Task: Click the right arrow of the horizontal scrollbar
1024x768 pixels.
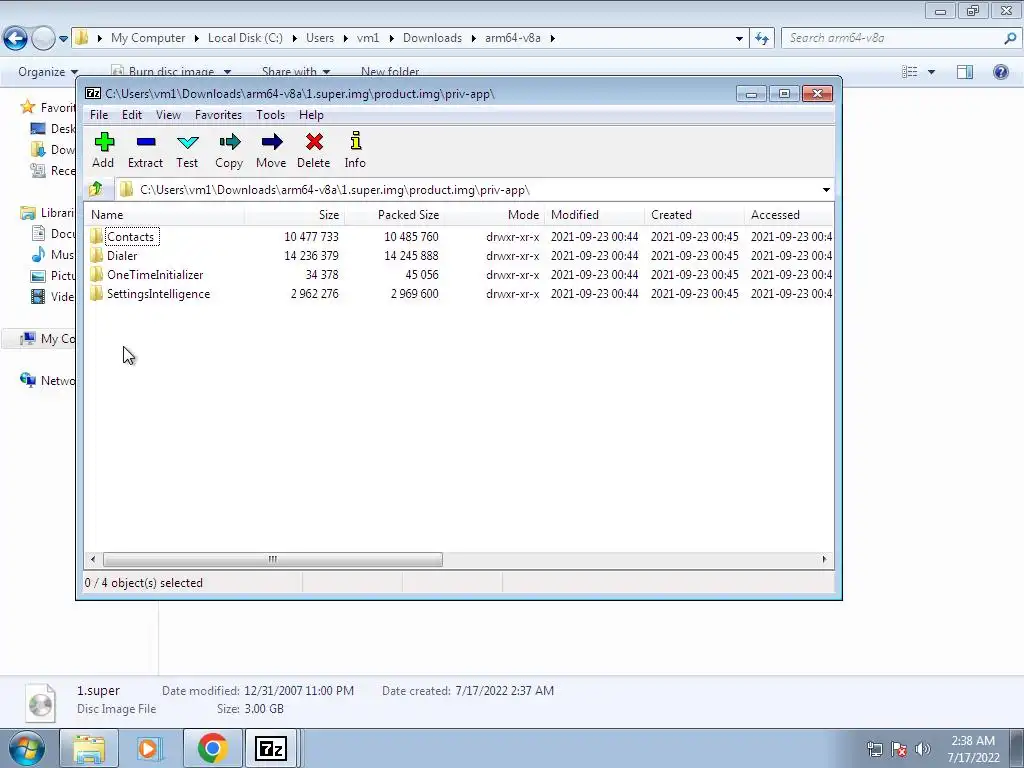Action: tap(824, 560)
